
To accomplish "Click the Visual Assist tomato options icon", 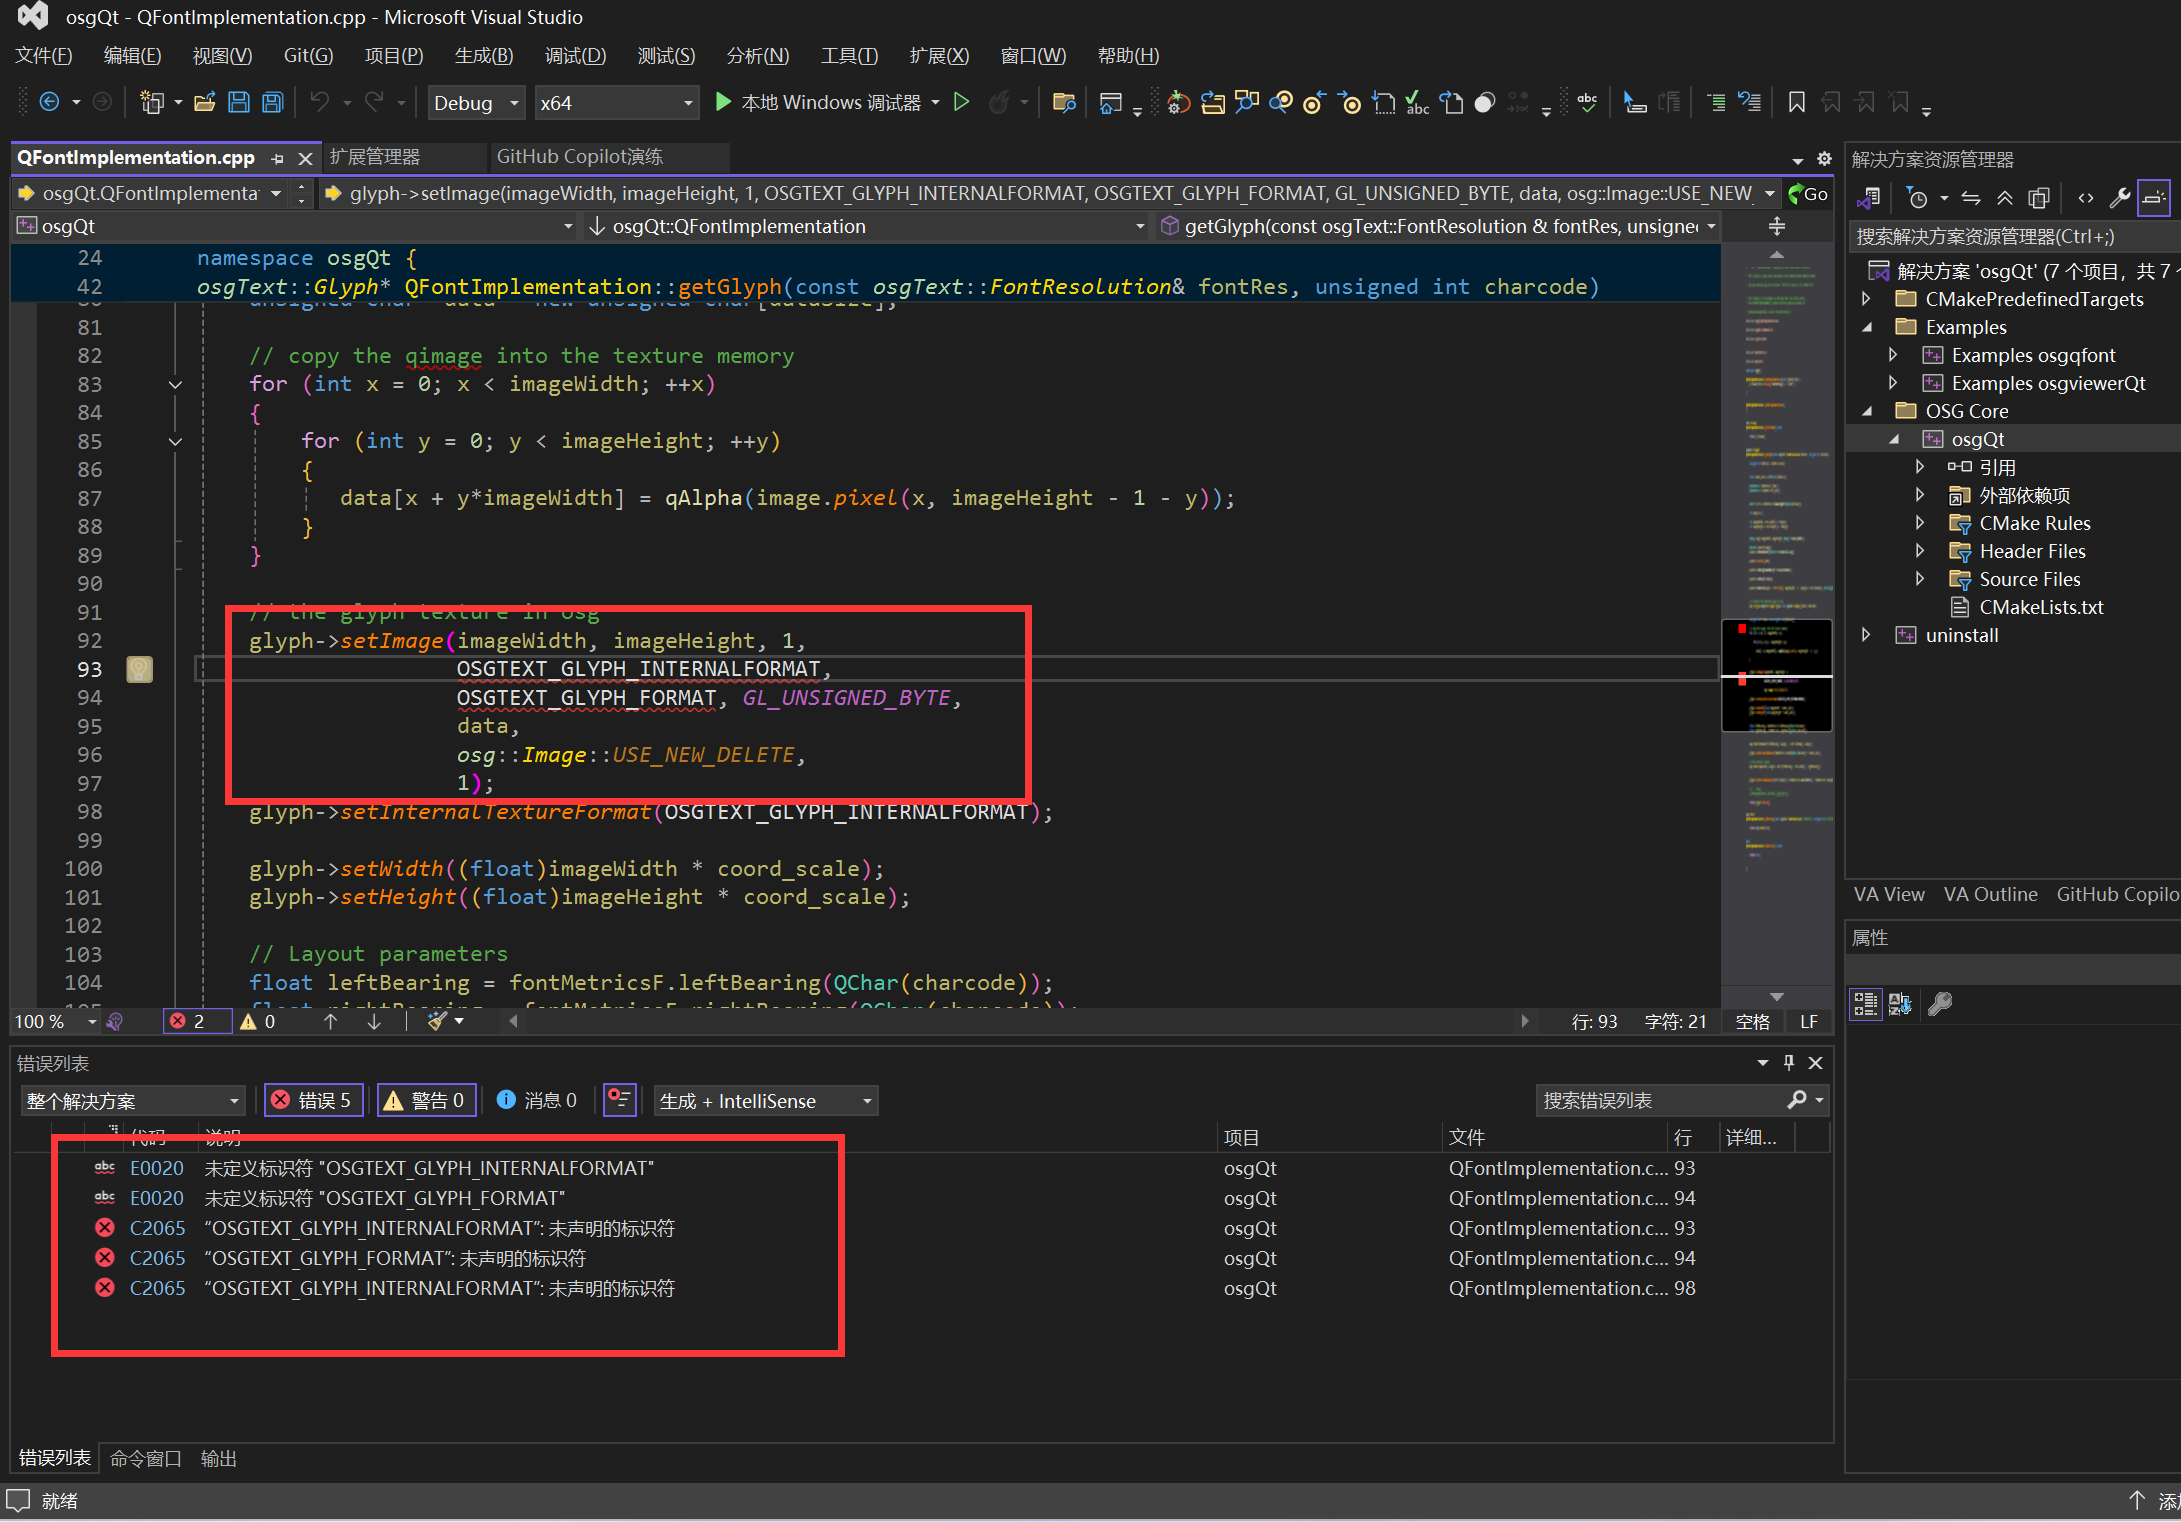I will [x=1180, y=102].
